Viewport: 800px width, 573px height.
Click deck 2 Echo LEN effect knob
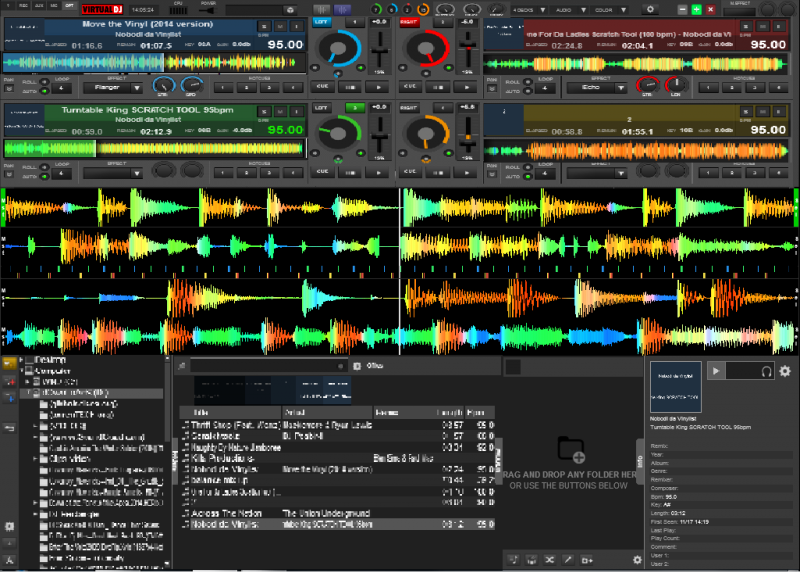pyautogui.click(x=676, y=85)
